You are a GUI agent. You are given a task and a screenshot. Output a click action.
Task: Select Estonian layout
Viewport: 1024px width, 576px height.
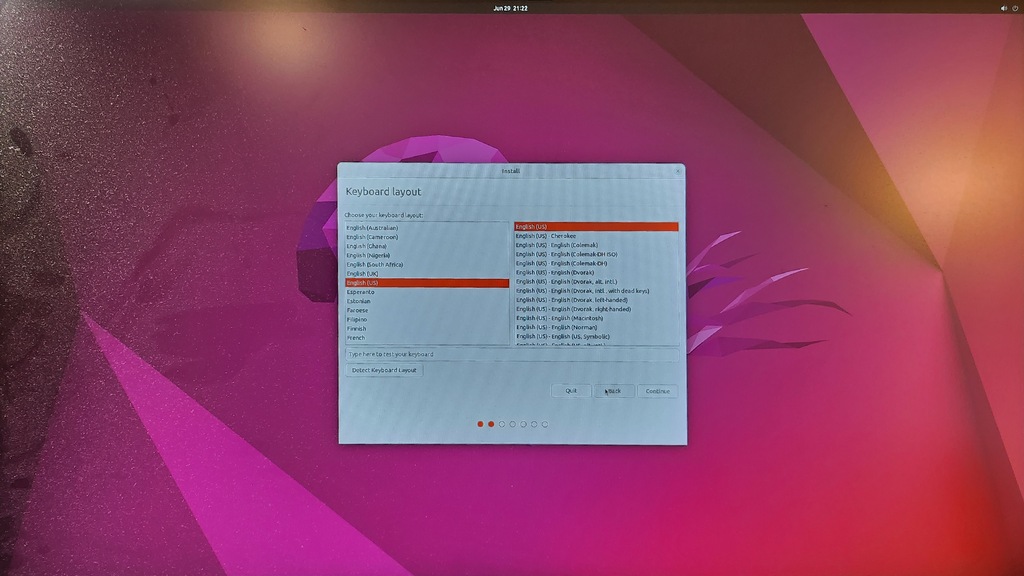point(427,301)
